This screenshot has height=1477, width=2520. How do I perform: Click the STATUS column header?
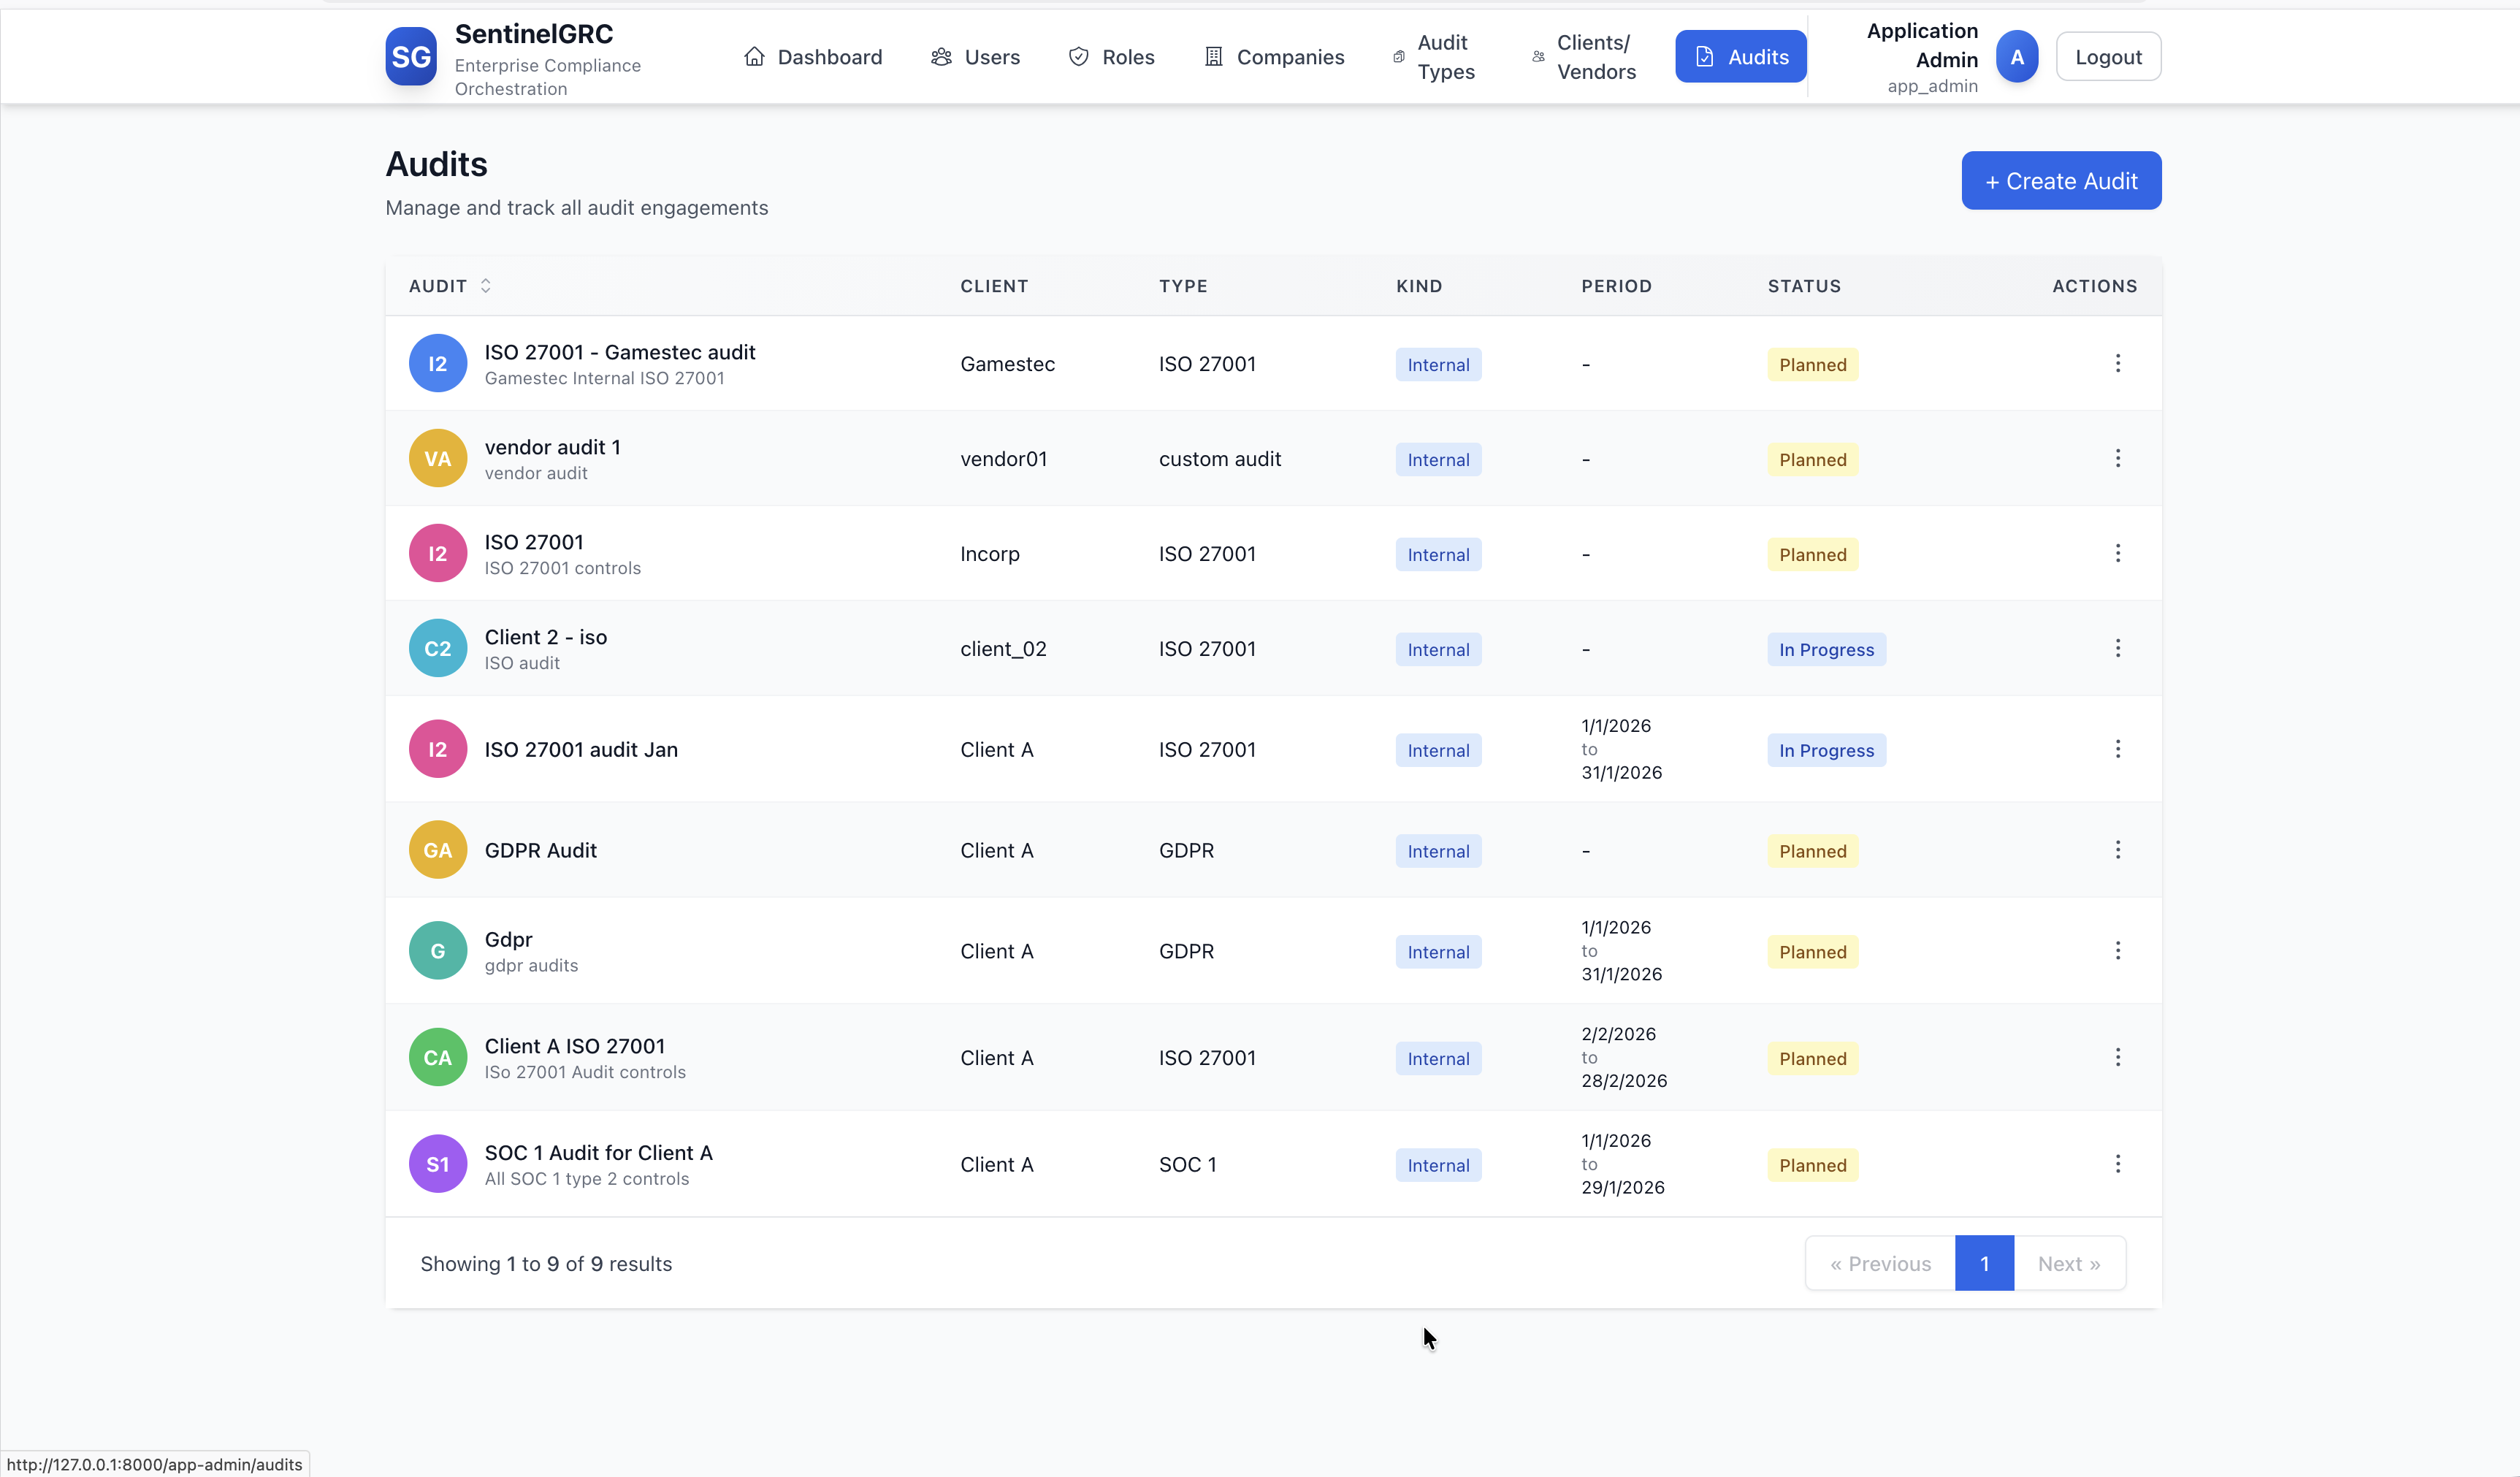tap(1804, 286)
